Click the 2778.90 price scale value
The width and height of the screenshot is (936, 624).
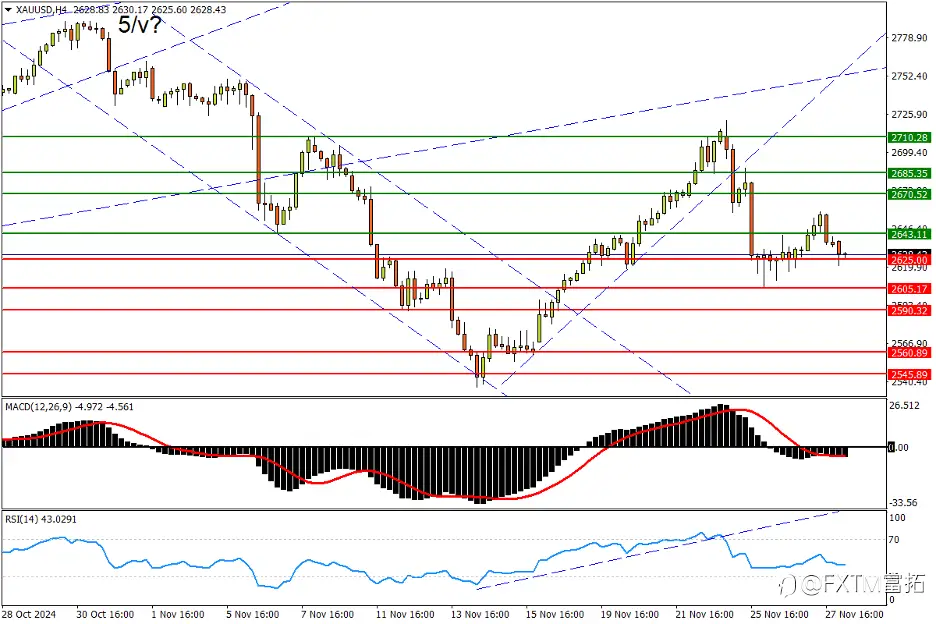tap(909, 38)
